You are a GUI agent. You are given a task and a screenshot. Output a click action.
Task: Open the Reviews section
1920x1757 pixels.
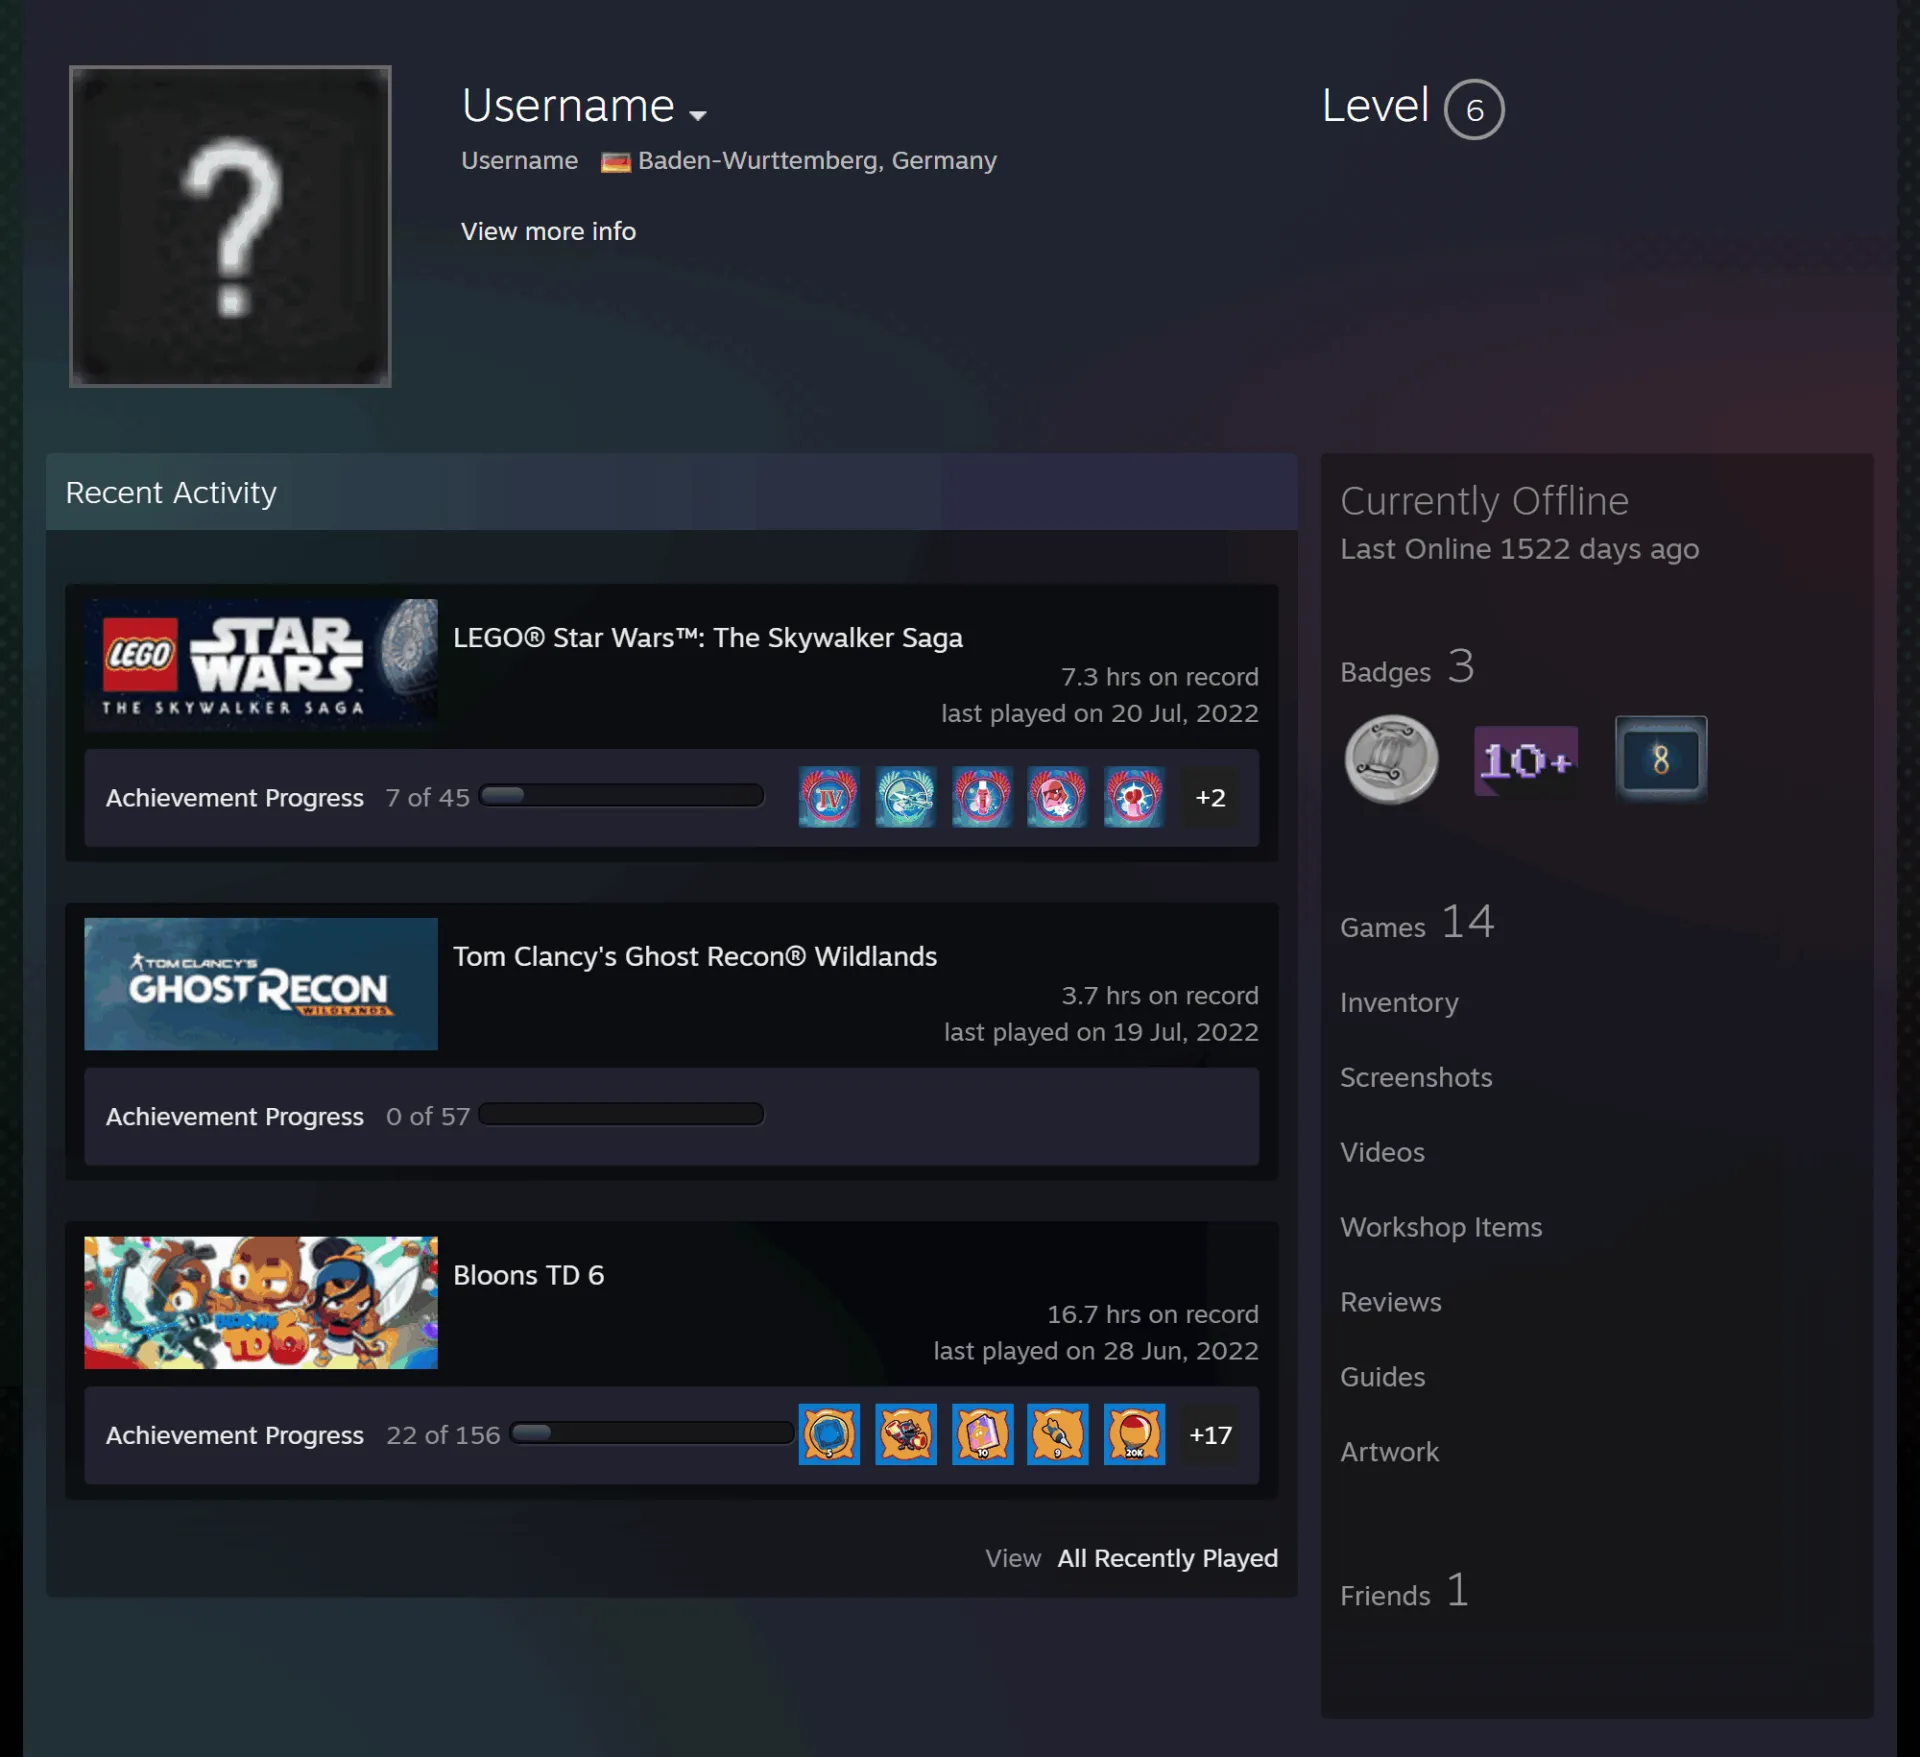(1391, 1303)
